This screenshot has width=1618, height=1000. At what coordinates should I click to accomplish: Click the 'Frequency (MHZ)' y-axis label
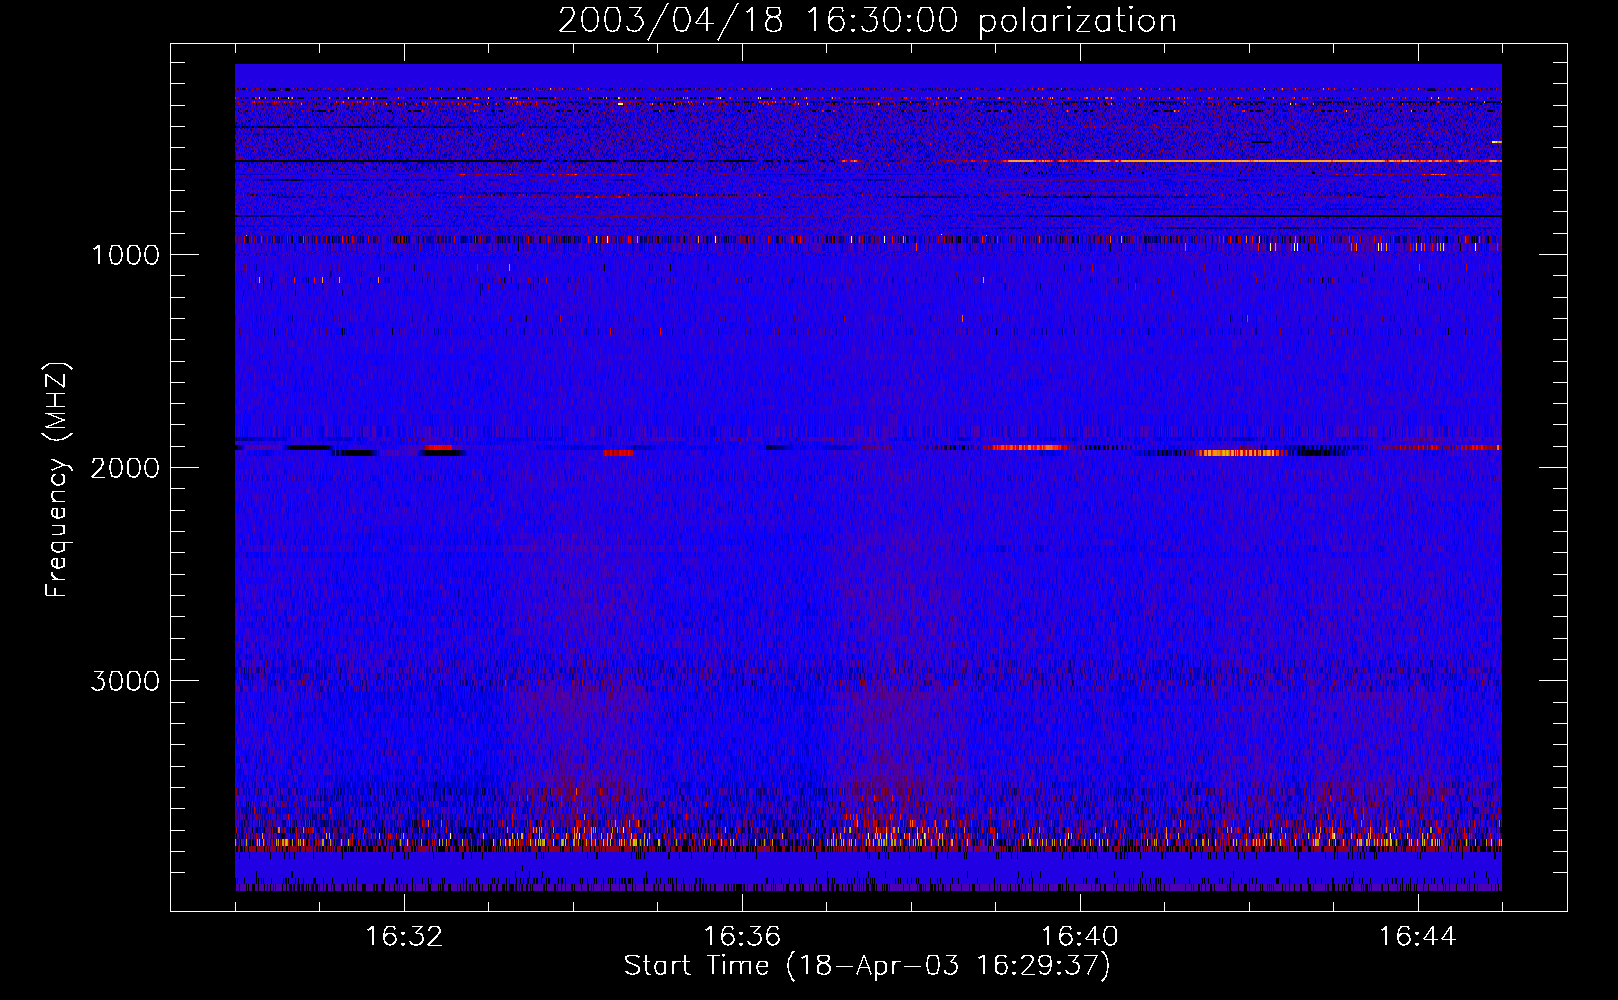[57, 480]
